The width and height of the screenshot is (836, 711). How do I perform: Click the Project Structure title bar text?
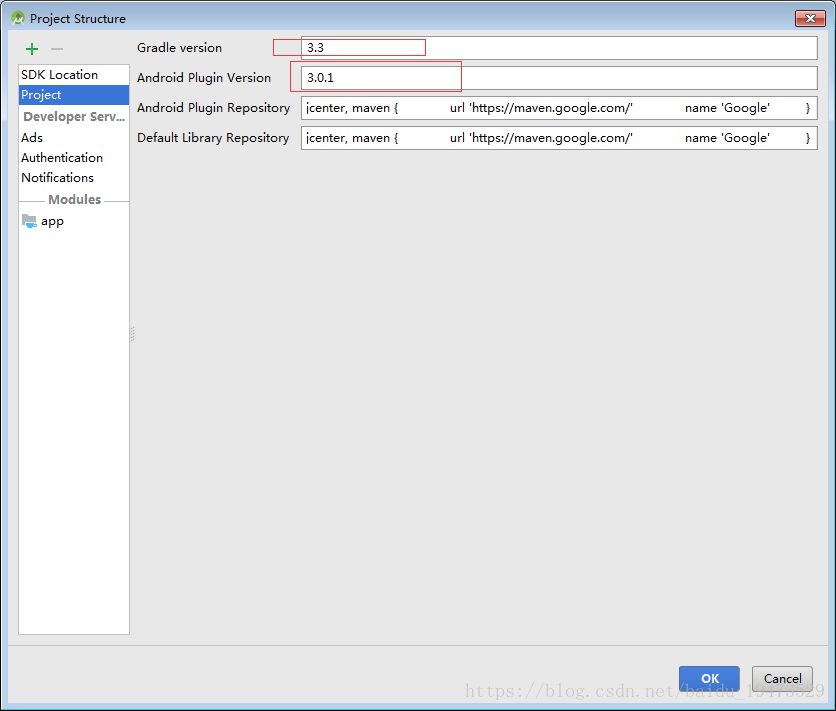point(78,19)
